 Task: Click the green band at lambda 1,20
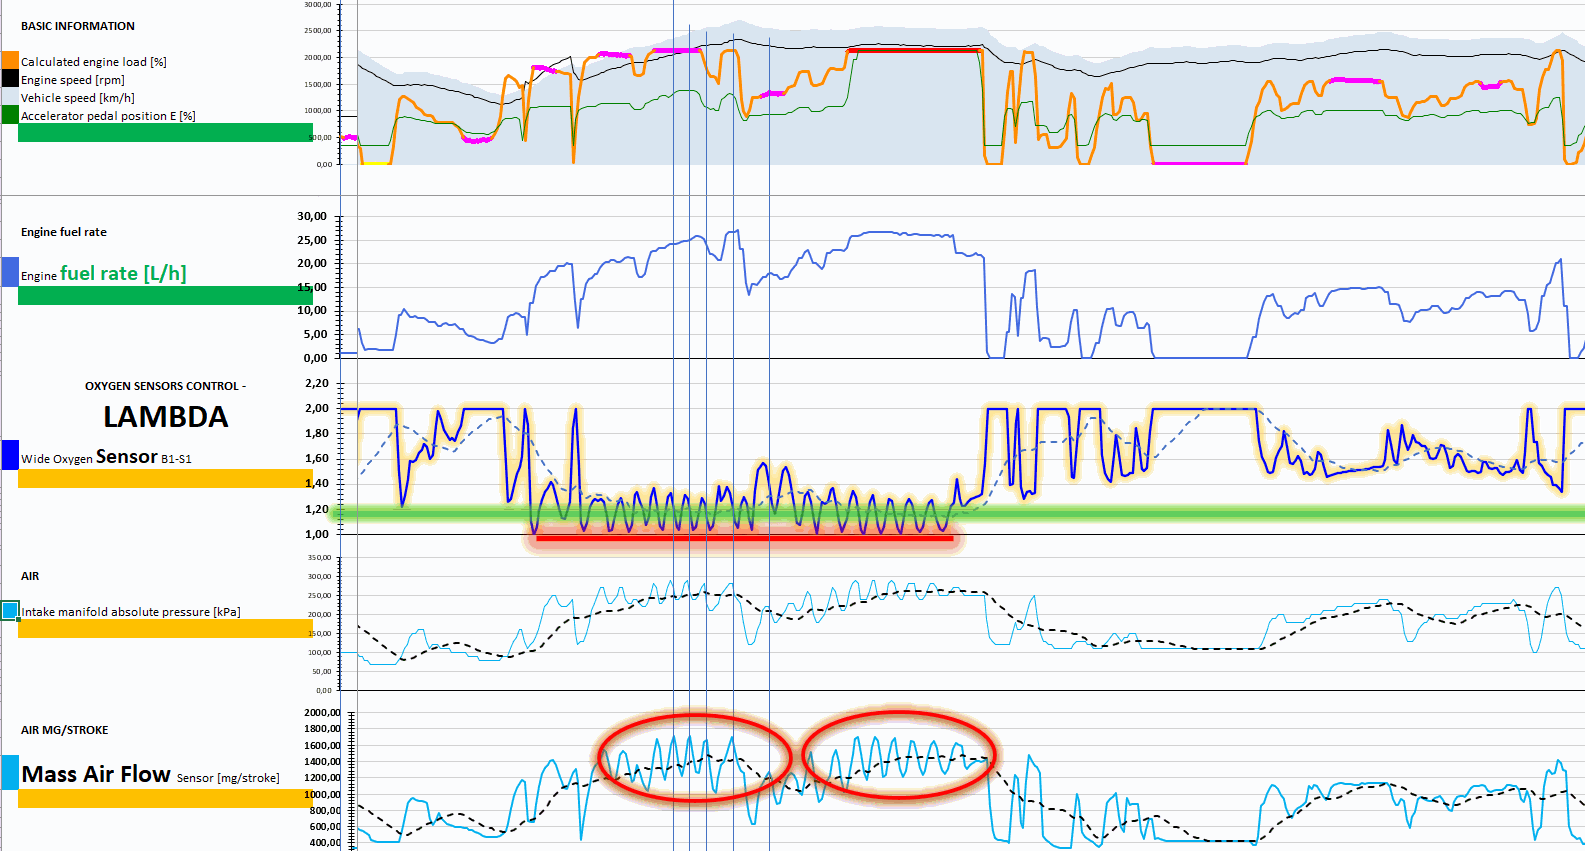coord(1200,513)
